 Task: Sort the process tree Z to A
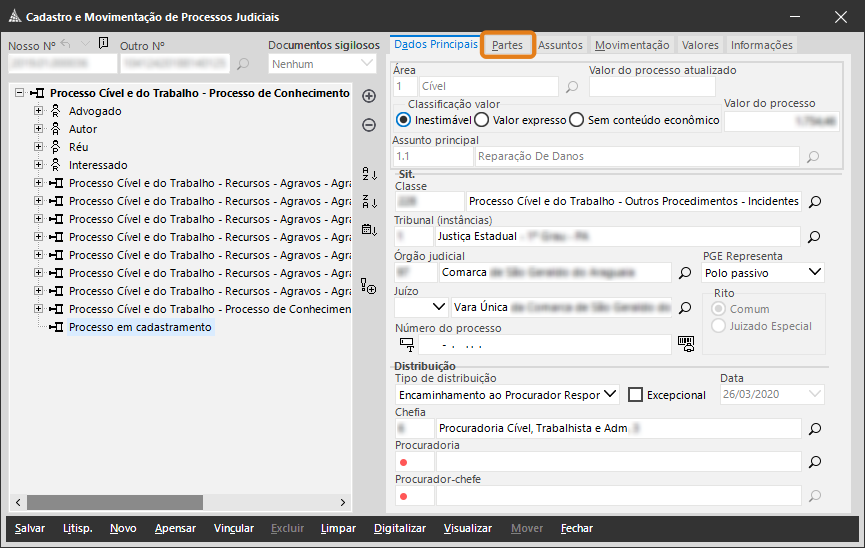[369, 201]
